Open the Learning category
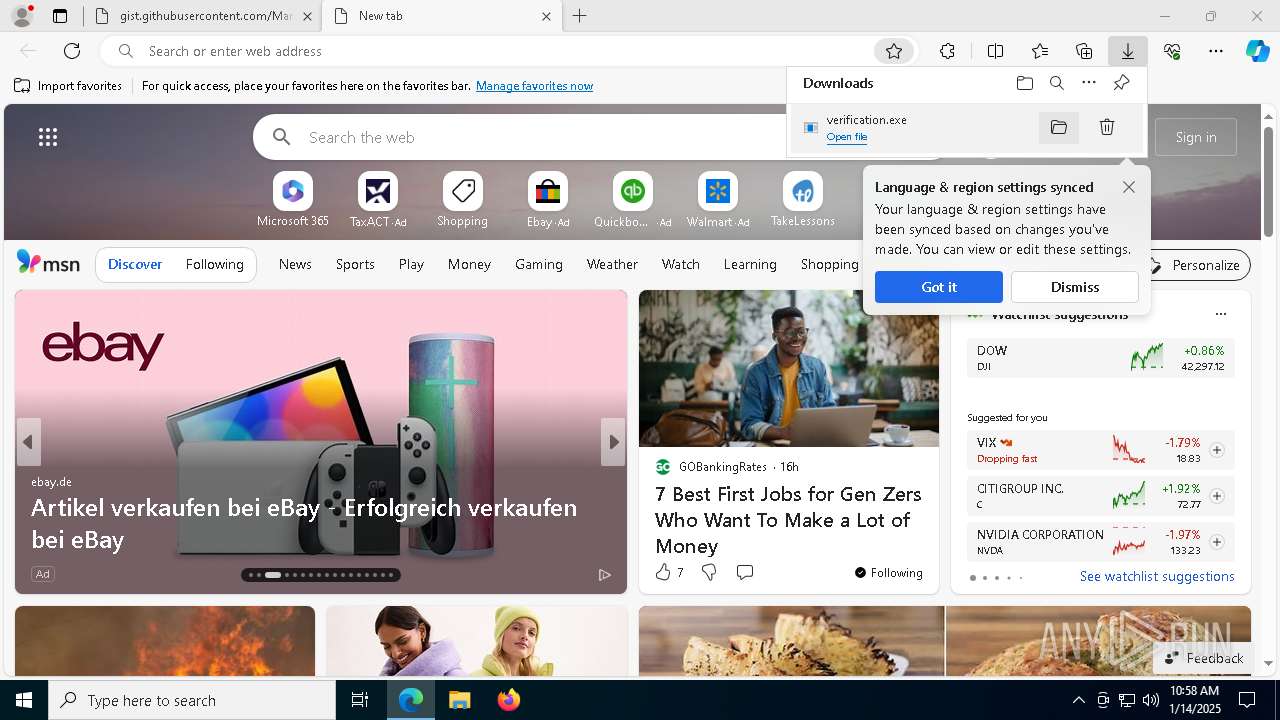1280x720 pixels. pos(750,264)
